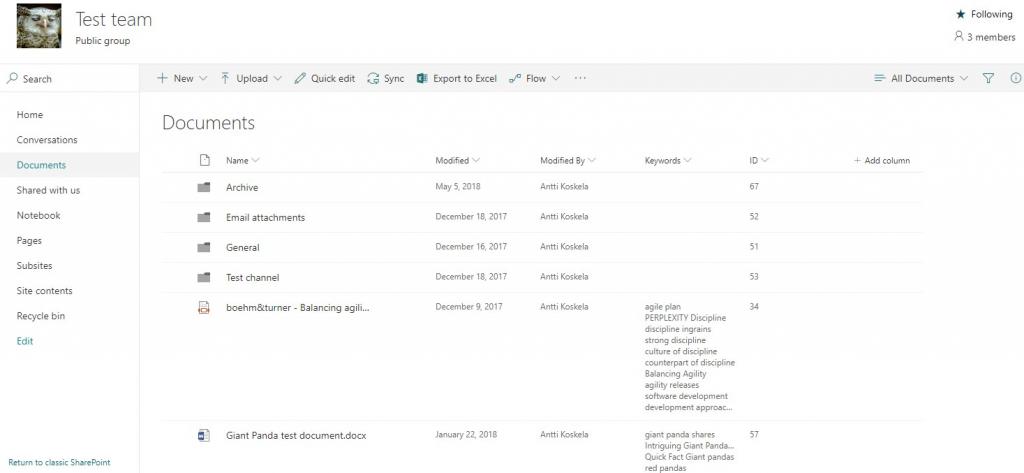Viewport: 1024px width, 473px height.
Task: Click the Following star icon
Action: click(x=961, y=14)
